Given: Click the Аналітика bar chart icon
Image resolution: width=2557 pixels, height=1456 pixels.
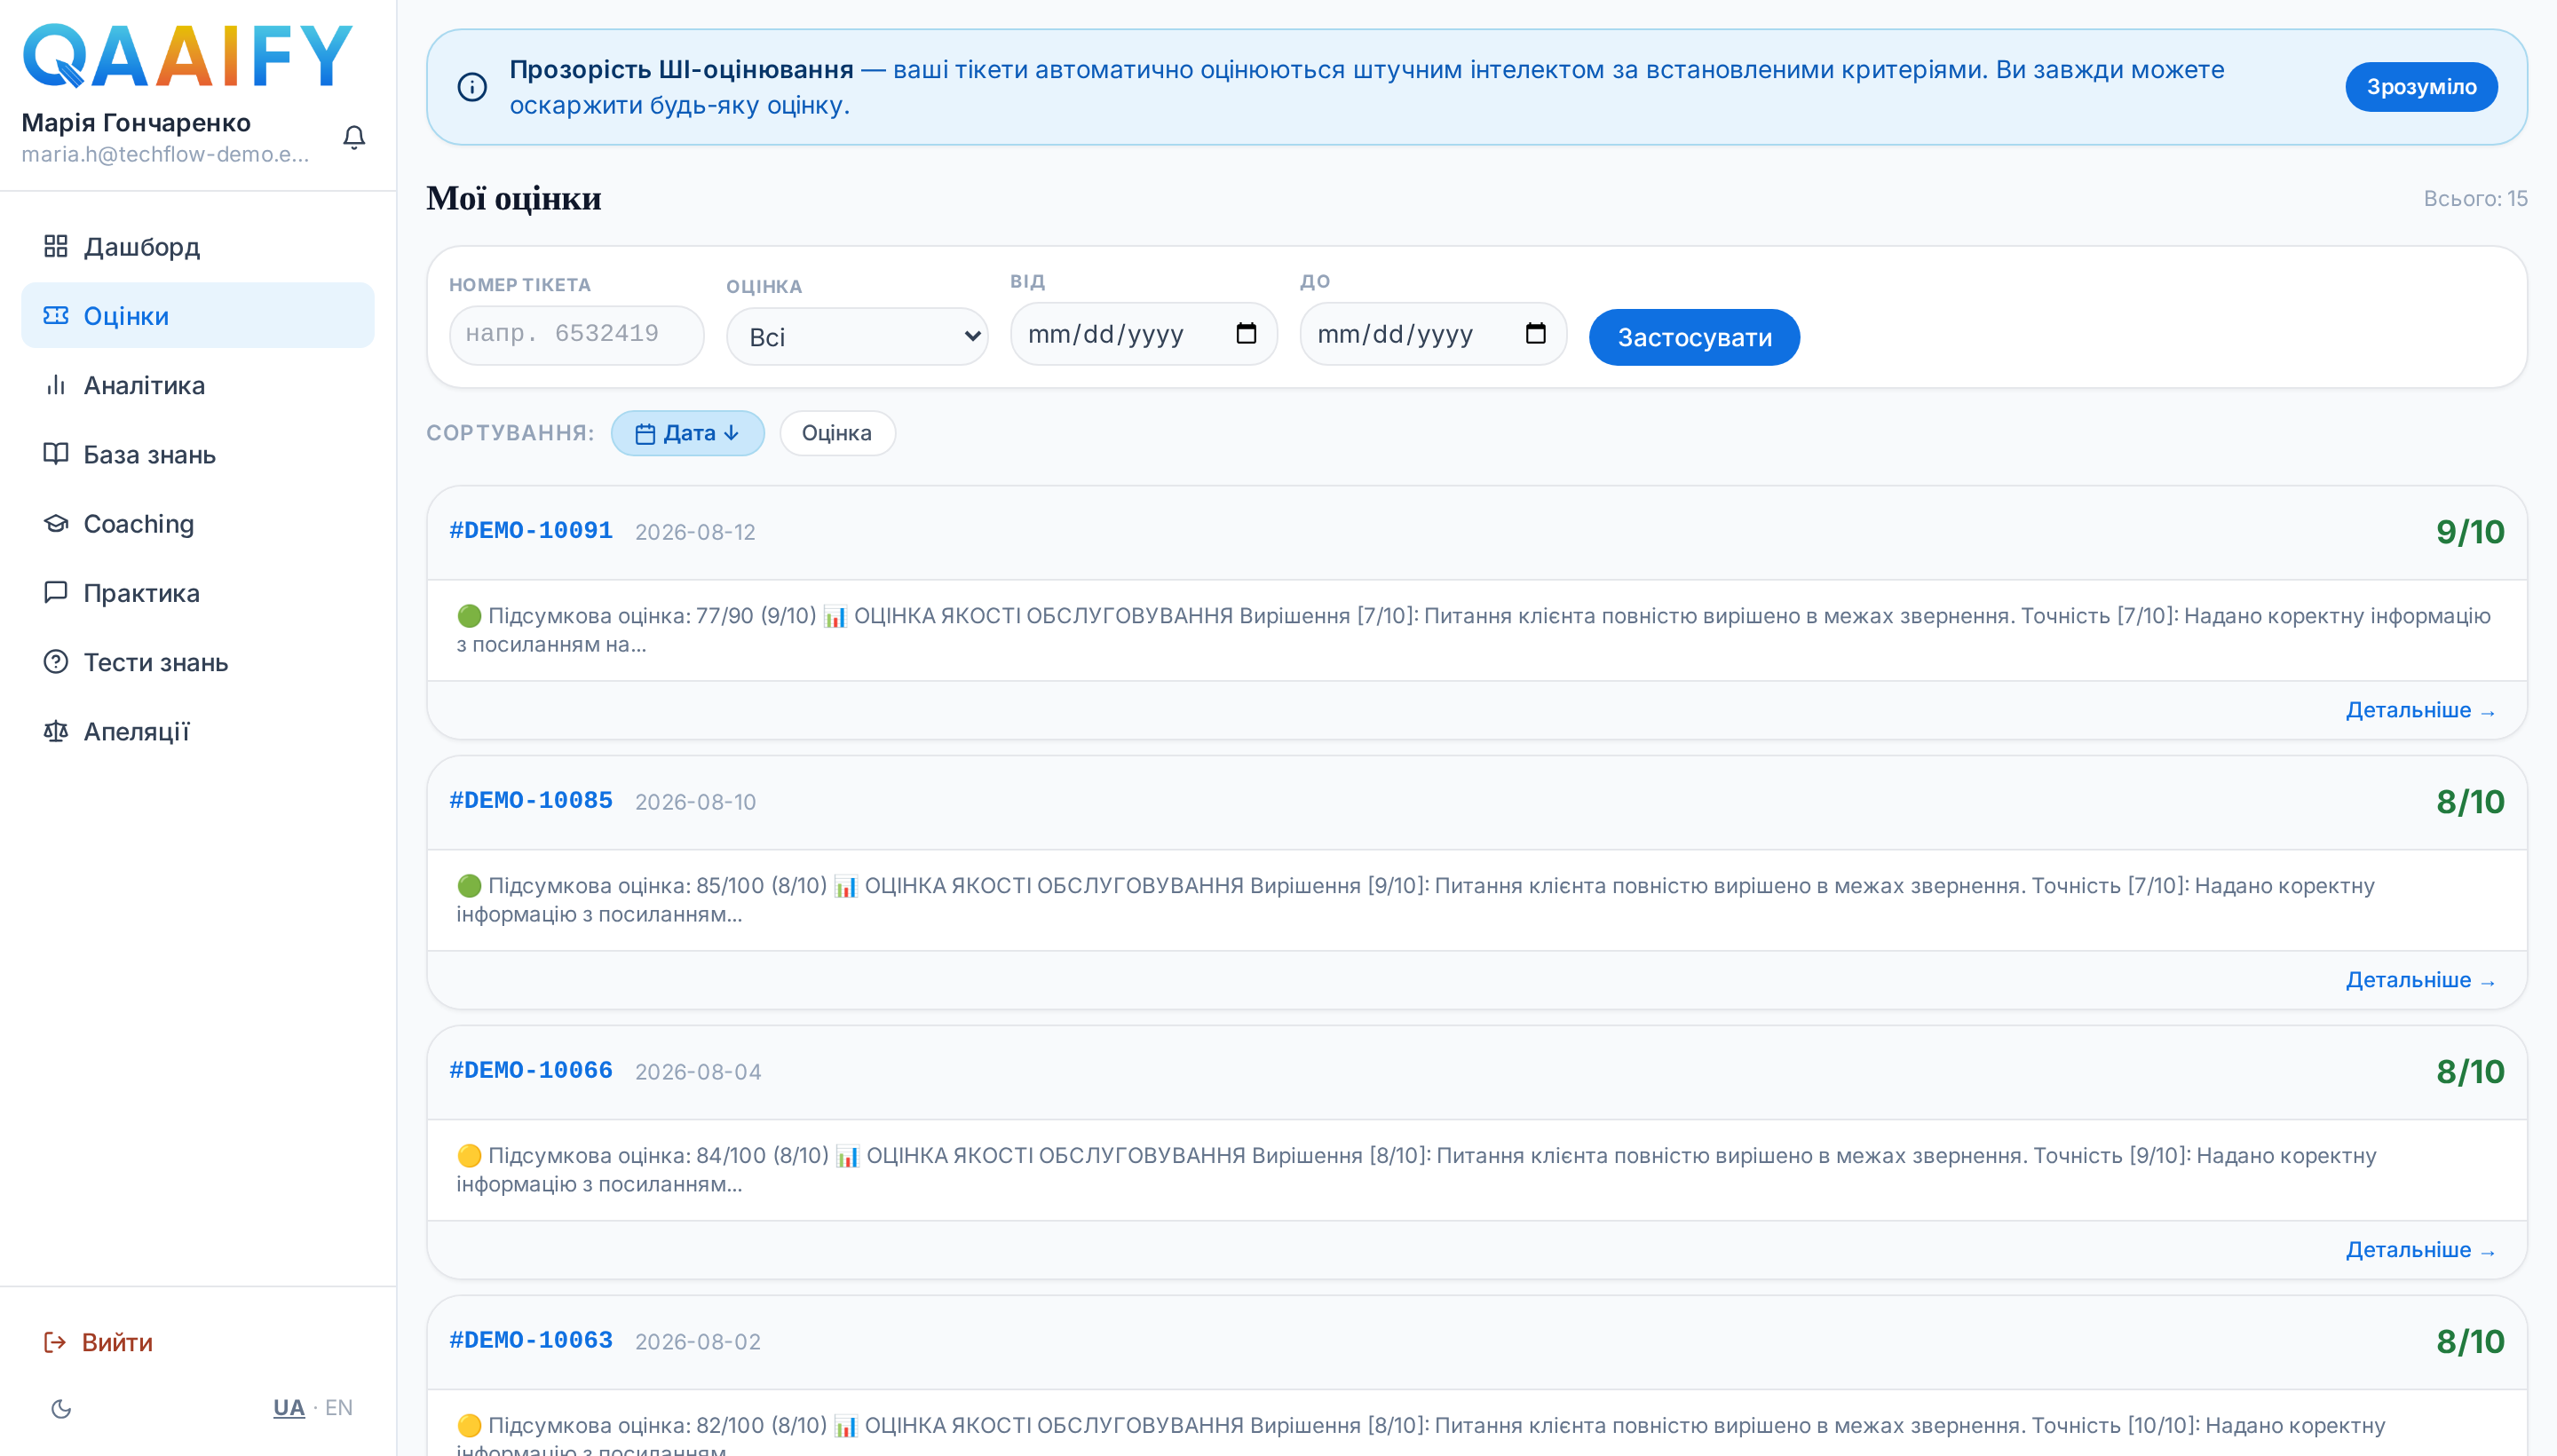Looking at the screenshot, I should pyautogui.click(x=56, y=385).
